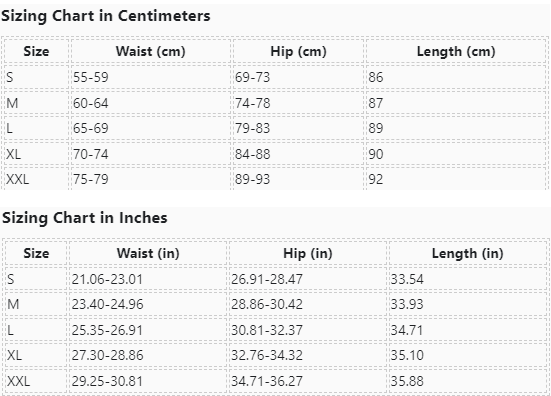Click the 34.71-36.27 hip cell
The width and height of the screenshot is (551, 396).
(308, 381)
